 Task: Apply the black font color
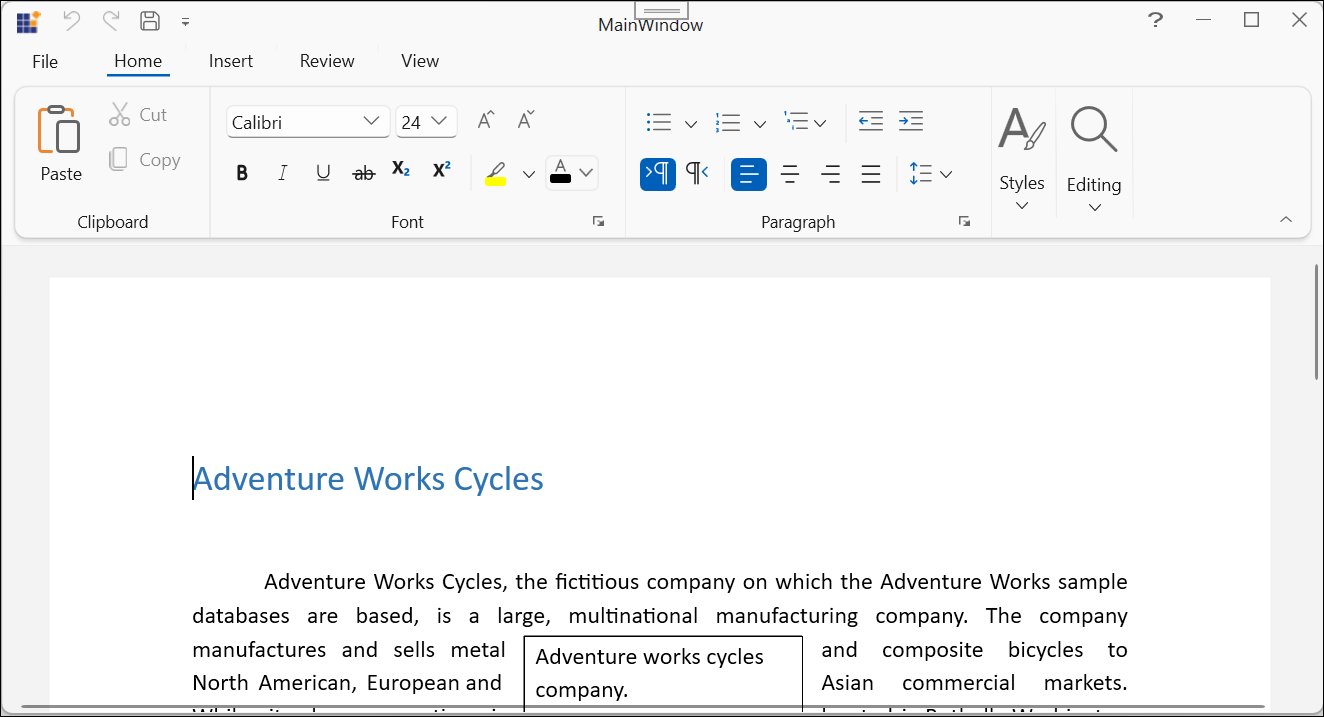point(561,172)
